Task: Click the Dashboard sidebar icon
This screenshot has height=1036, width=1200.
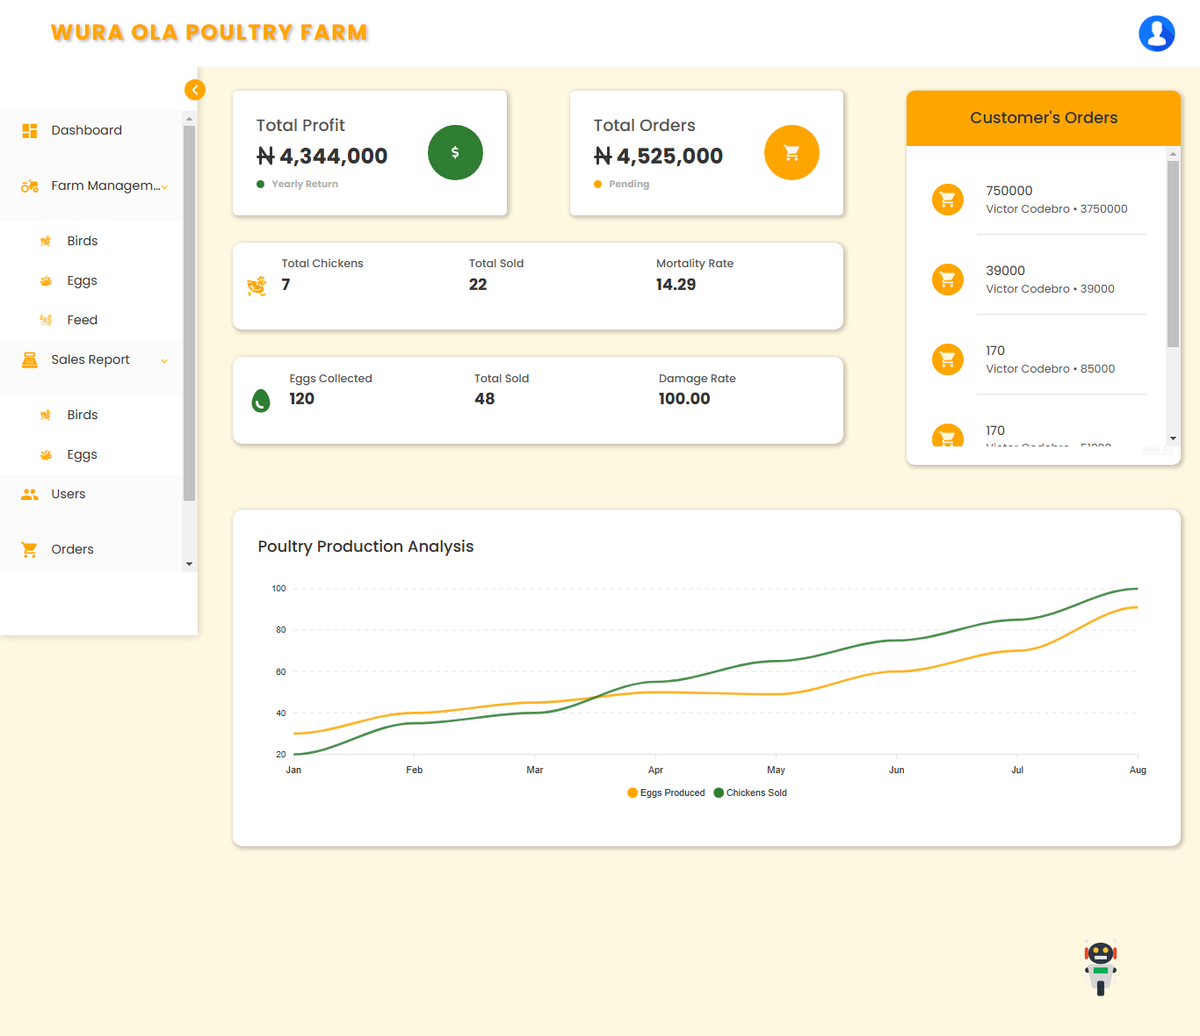Action: pos(28,130)
